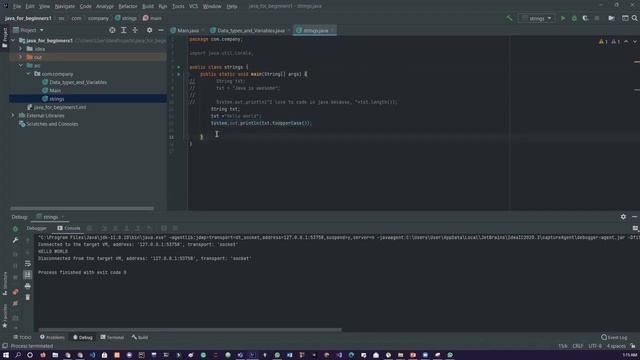640x360 pixels.
Task: Toggle tool window bars icon in status bar
Action: (x=5, y=346)
